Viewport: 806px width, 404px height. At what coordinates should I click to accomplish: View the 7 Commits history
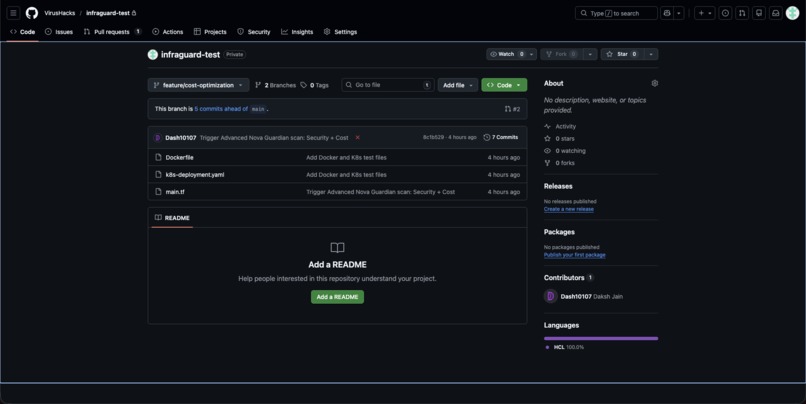click(x=501, y=137)
